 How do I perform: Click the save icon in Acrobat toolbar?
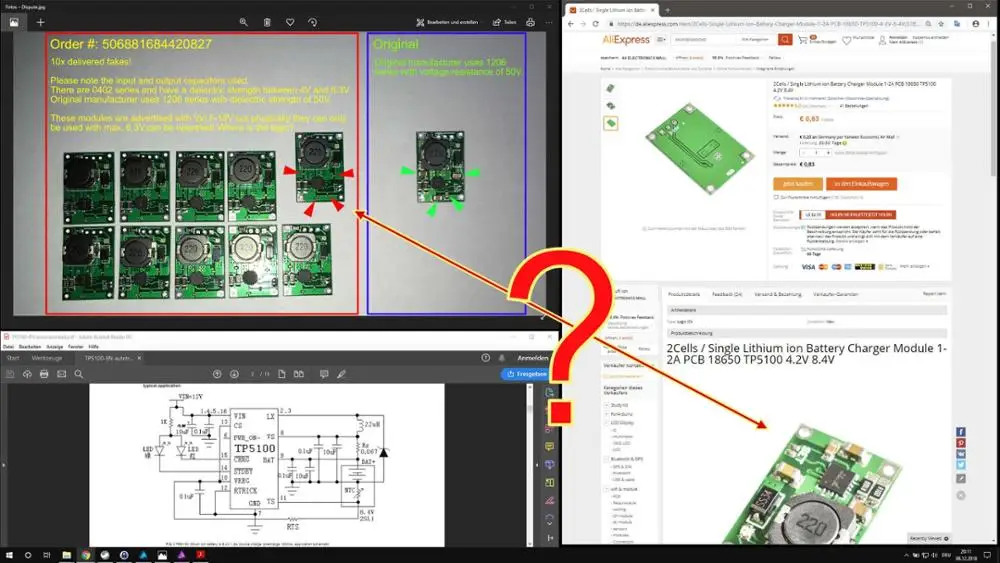(10, 374)
